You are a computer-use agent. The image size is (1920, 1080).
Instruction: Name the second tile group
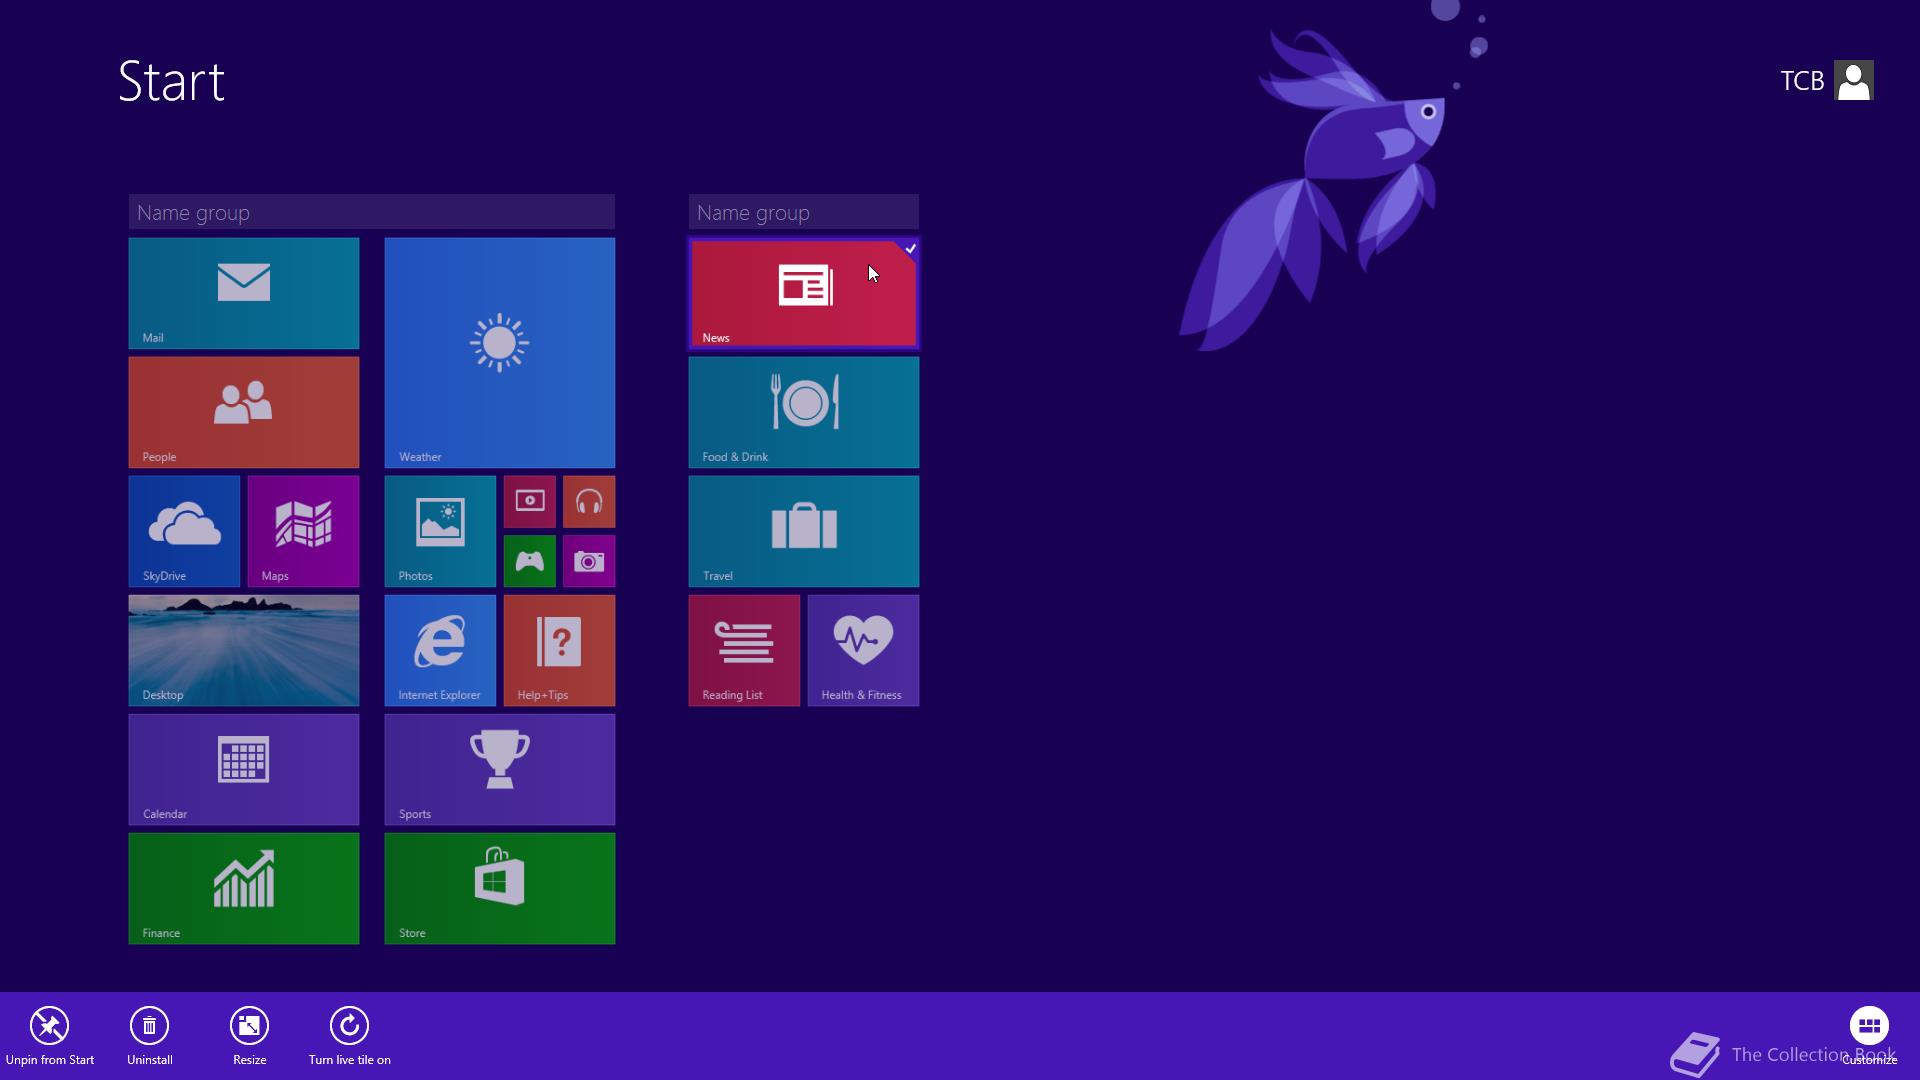click(803, 213)
